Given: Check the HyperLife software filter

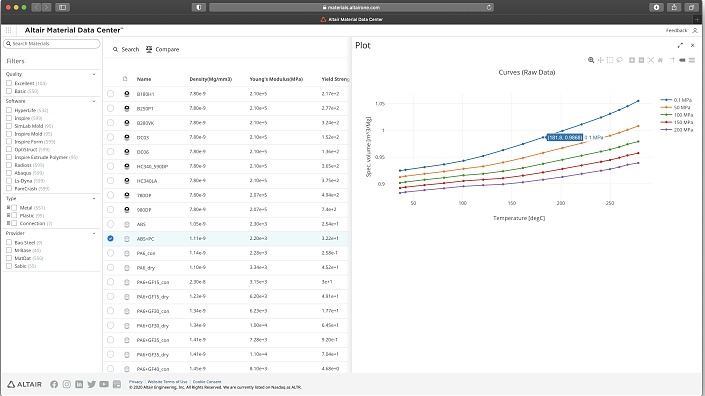Looking at the screenshot, I should pyautogui.click(x=9, y=110).
